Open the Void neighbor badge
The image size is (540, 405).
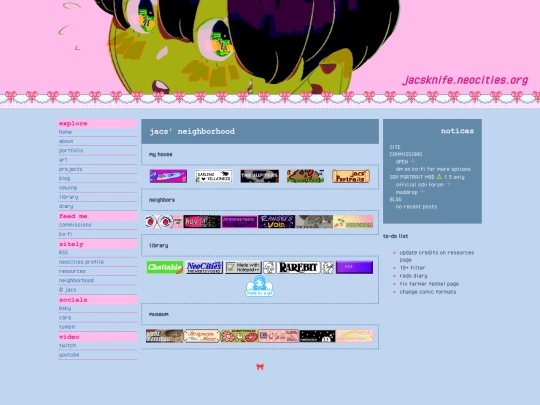click(x=277, y=222)
